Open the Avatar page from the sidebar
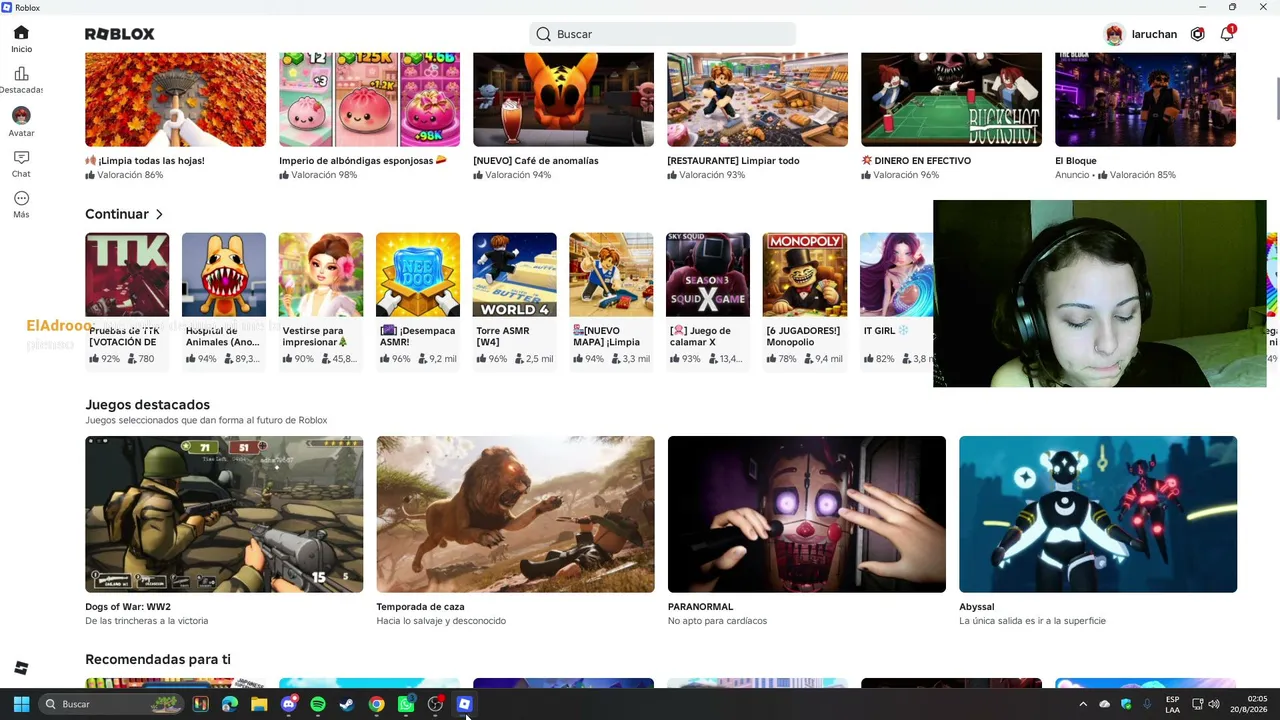The image size is (1280, 720). coord(21,122)
